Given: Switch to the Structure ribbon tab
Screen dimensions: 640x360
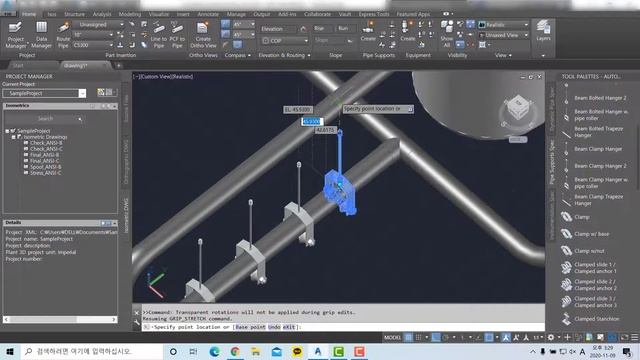Looking at the screenshot, I should (x=74, y=14).
